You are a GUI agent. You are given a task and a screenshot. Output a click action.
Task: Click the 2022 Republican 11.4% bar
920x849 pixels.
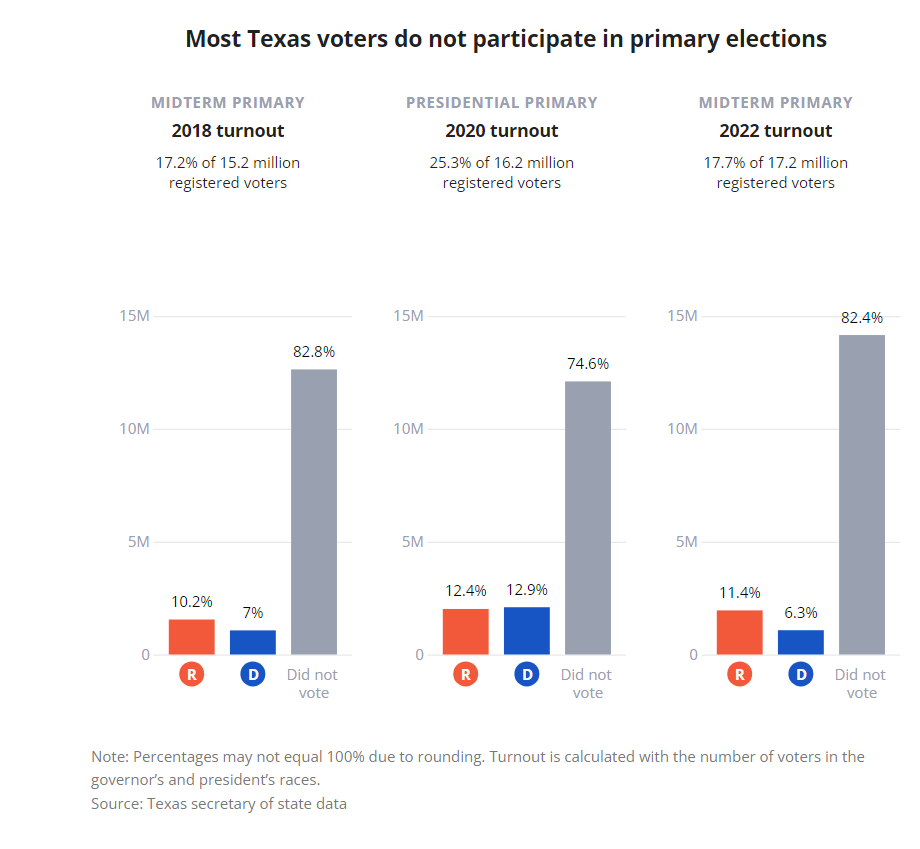[x=740, y=633]
